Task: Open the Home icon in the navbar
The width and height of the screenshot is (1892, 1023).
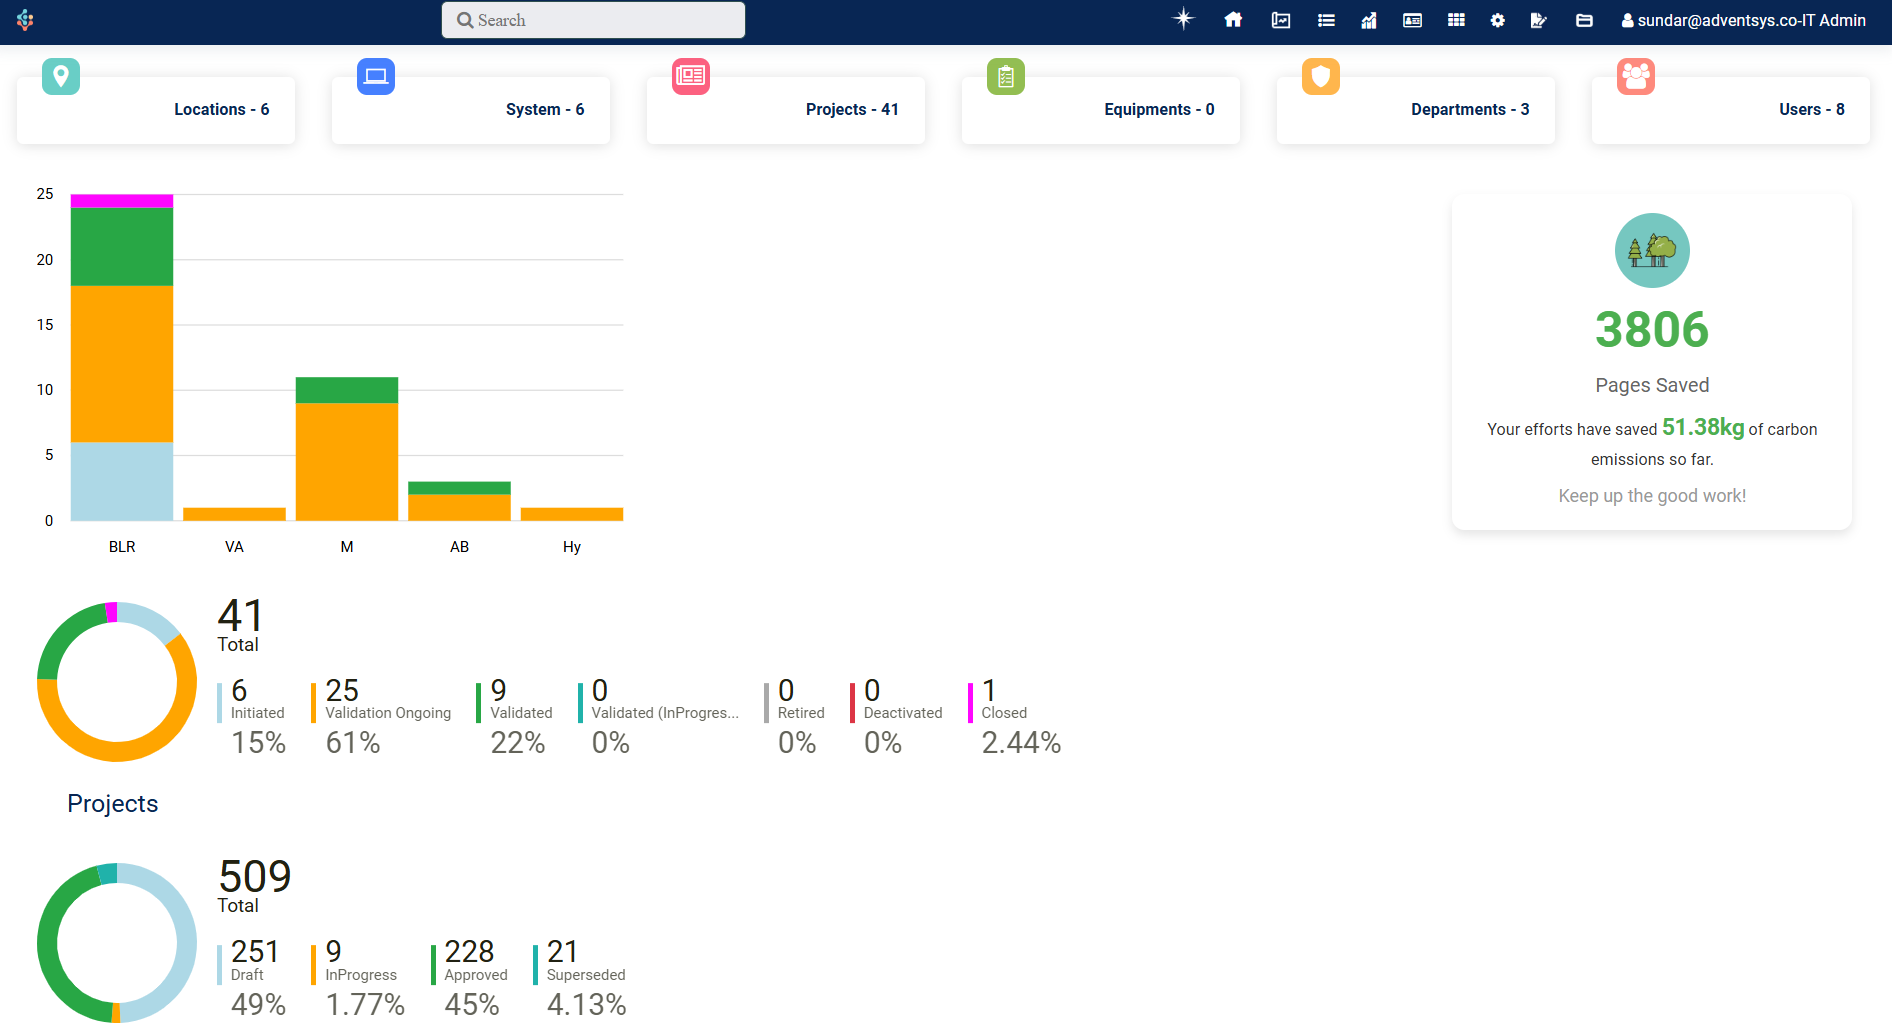Action: click(1233, 19)
